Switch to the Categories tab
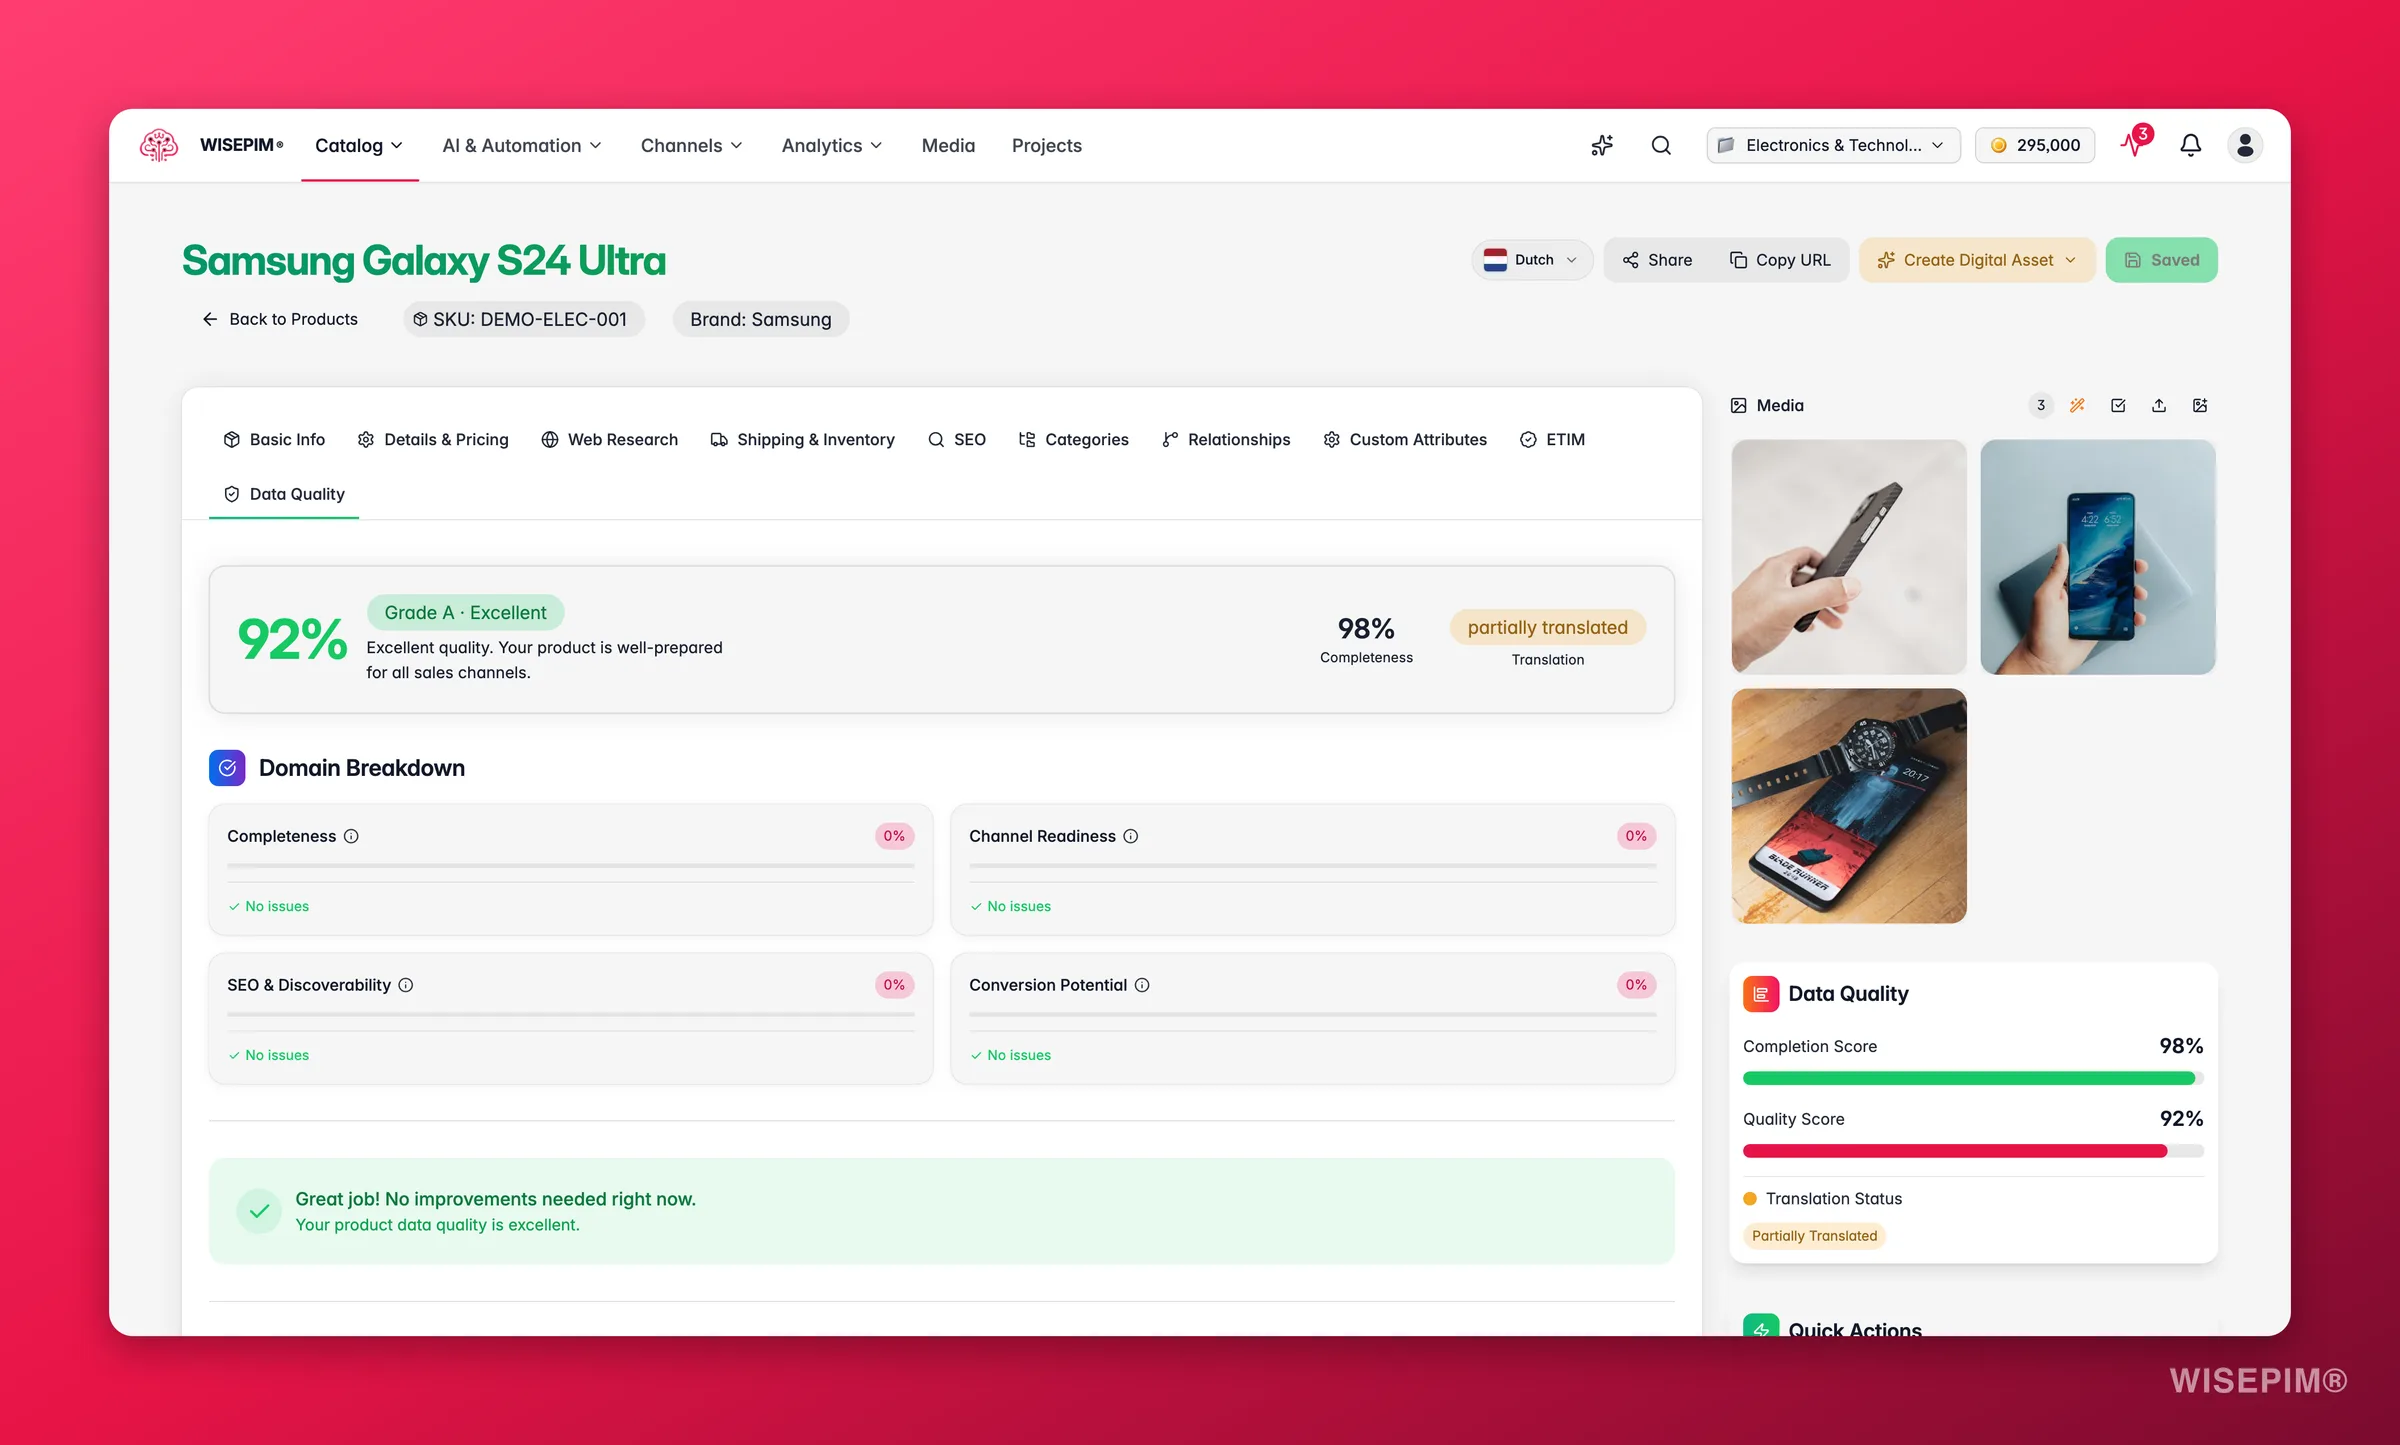The height and width of the screenshot is (1445, 2400). pos(1073,439)
